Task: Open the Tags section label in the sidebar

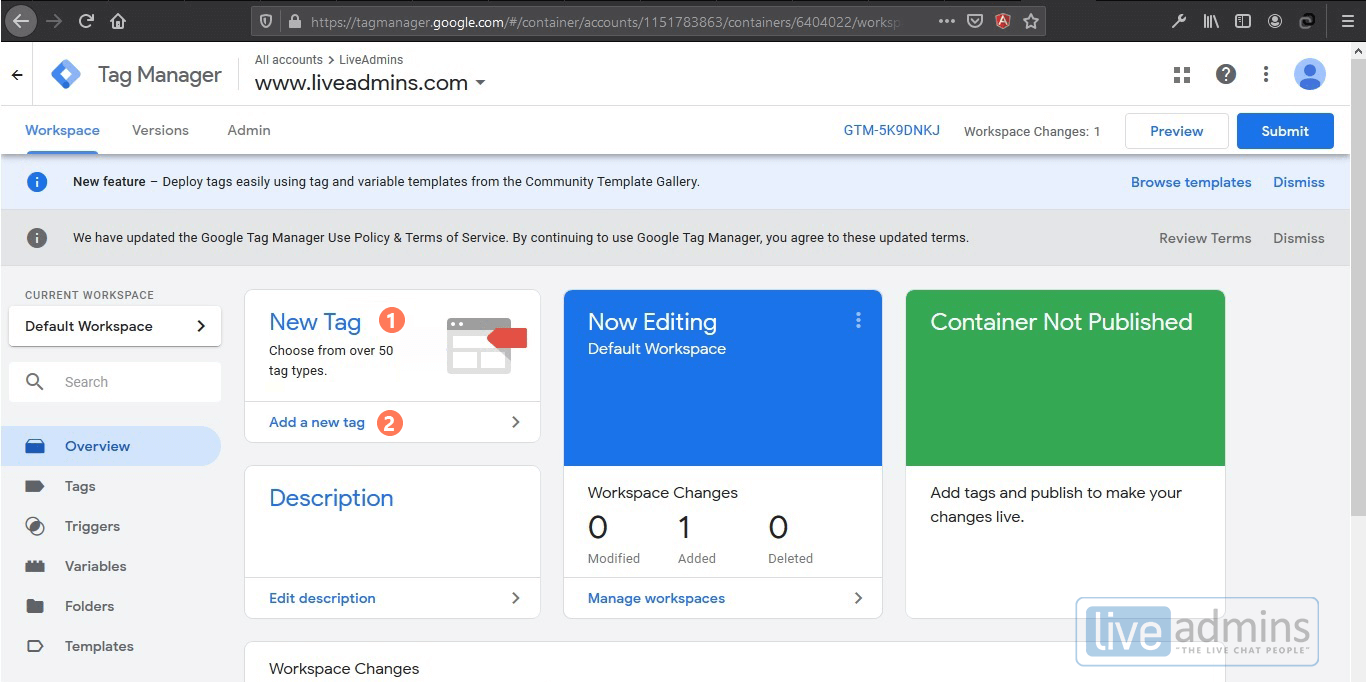Action: click(x=80, y=486)
